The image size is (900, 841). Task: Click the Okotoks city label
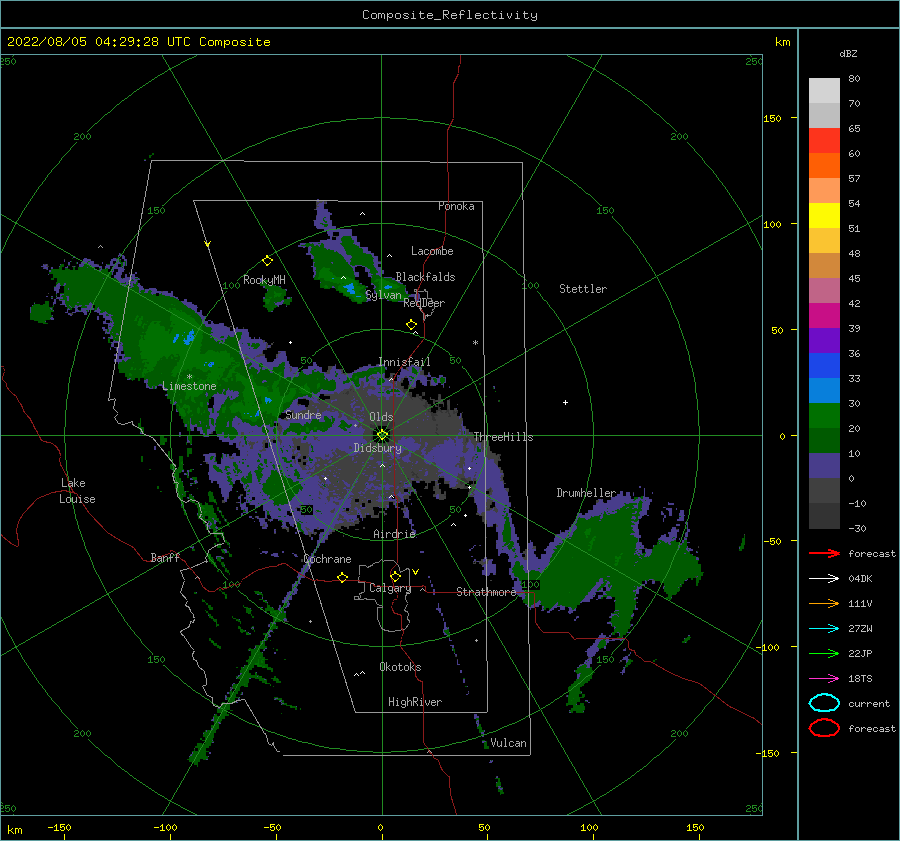click(x=400, y=667)
